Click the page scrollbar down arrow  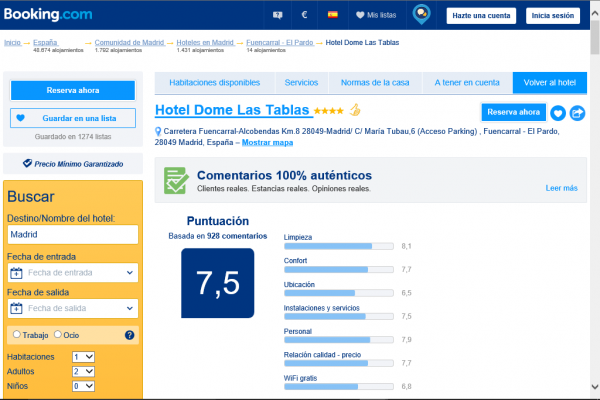595,387
